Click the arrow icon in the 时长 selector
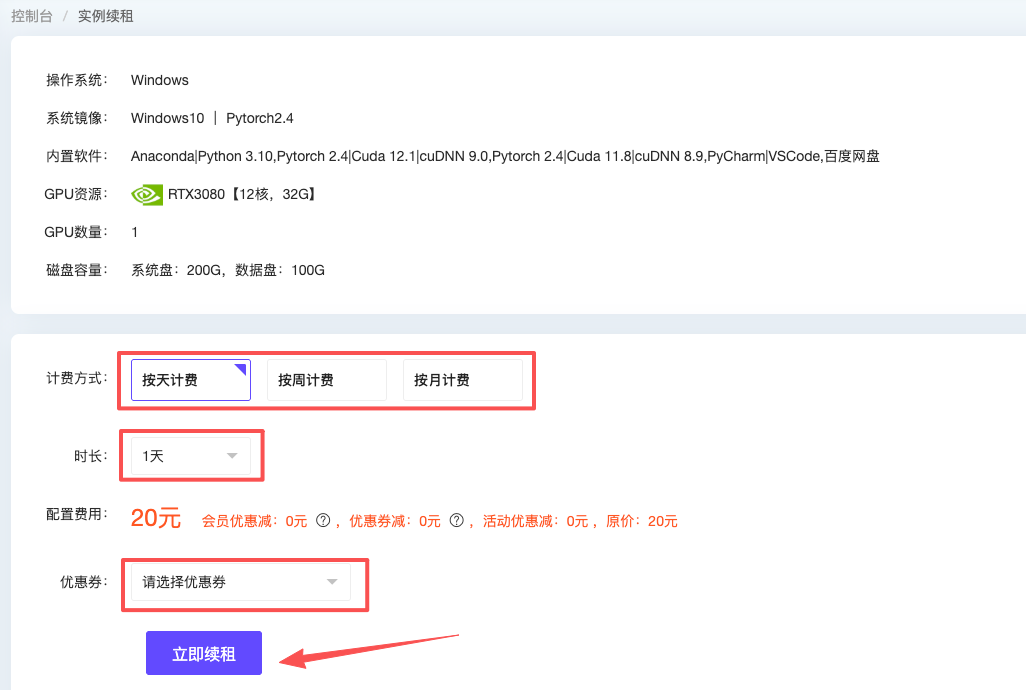 [232, 456]
